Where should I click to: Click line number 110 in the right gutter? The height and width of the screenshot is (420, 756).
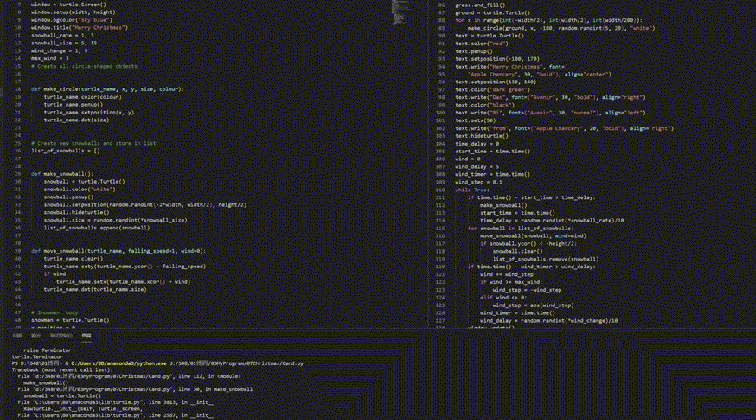pyautogui.click(x=440, y=191)
